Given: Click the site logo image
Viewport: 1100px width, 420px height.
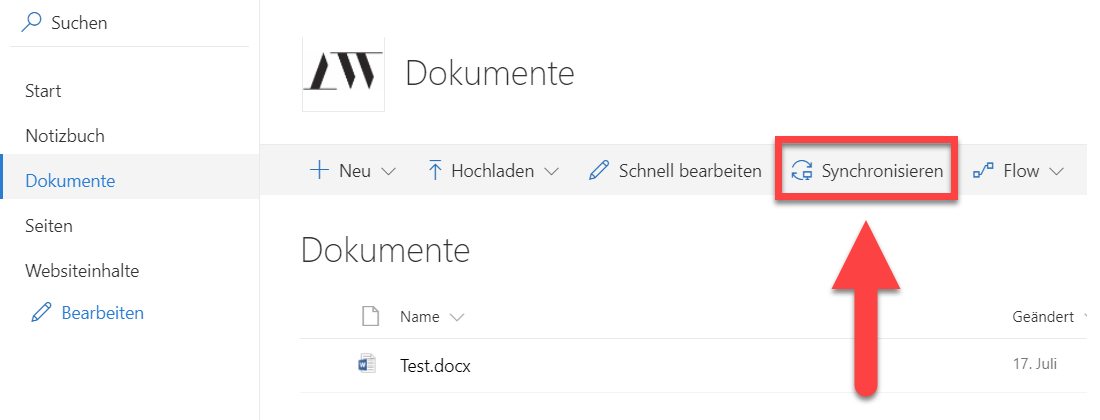Looking at the screenshot, I should click(343, 73).
